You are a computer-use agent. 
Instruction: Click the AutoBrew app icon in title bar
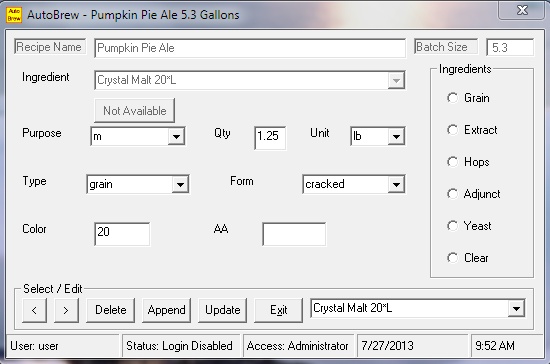(14, 15)
